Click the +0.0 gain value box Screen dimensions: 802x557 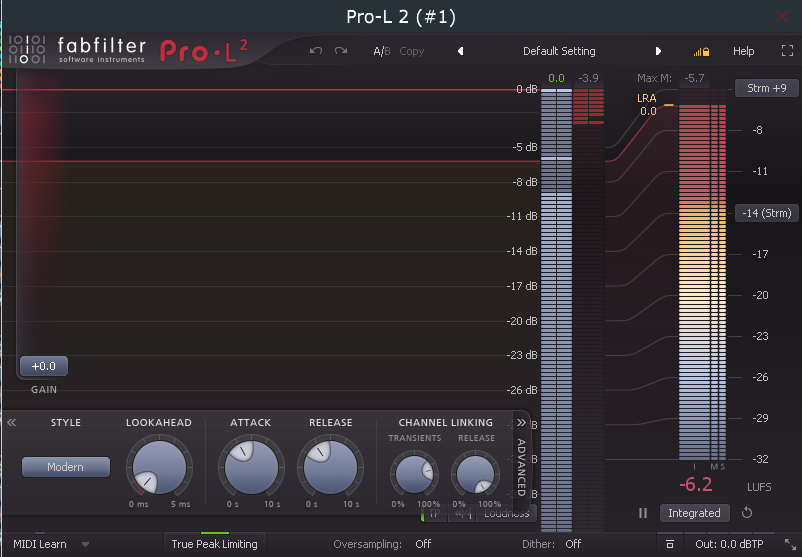(43, 366)
